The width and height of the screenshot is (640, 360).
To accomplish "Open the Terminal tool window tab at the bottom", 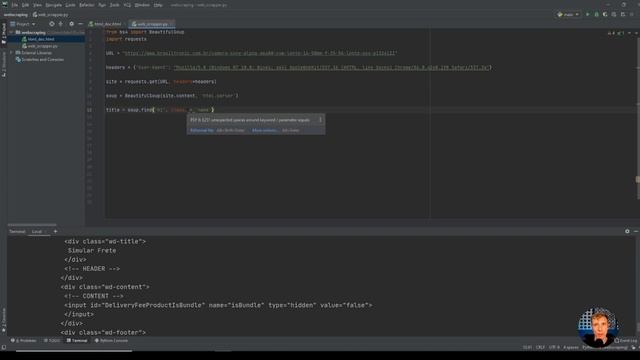I will click(x=77, y=340).
